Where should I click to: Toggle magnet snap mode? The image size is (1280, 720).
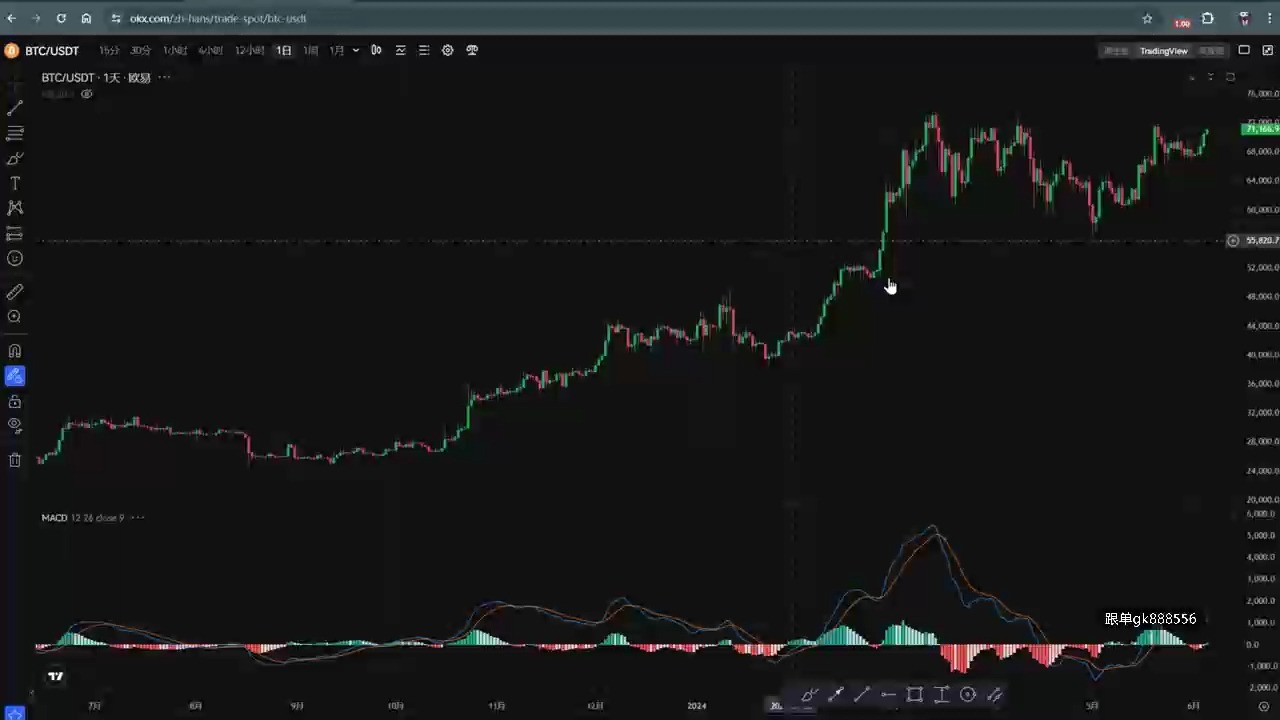(15, 351)
